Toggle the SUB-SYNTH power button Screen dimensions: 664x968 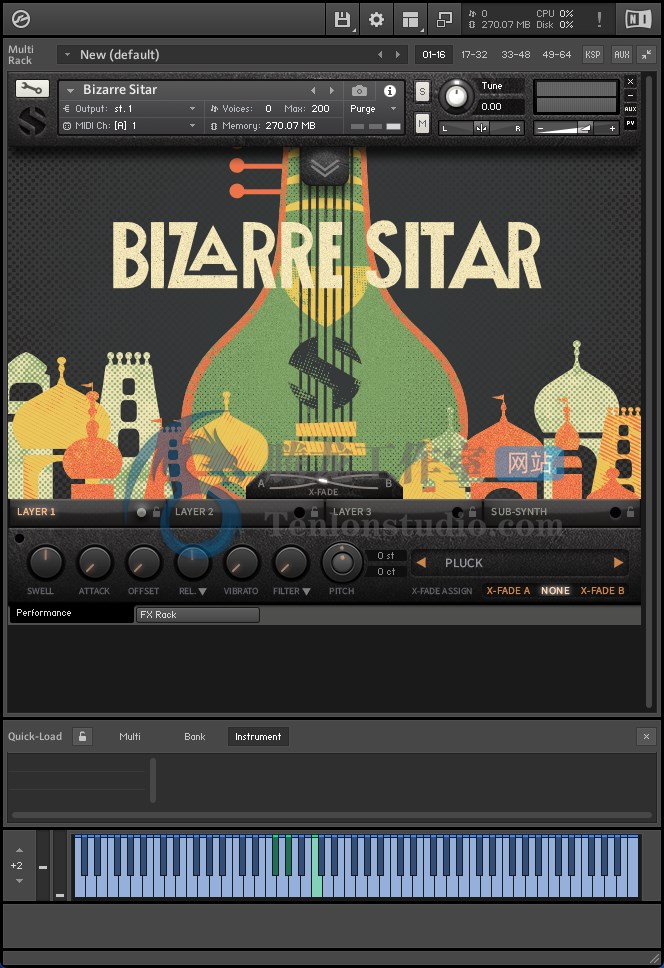pos(615,512)
